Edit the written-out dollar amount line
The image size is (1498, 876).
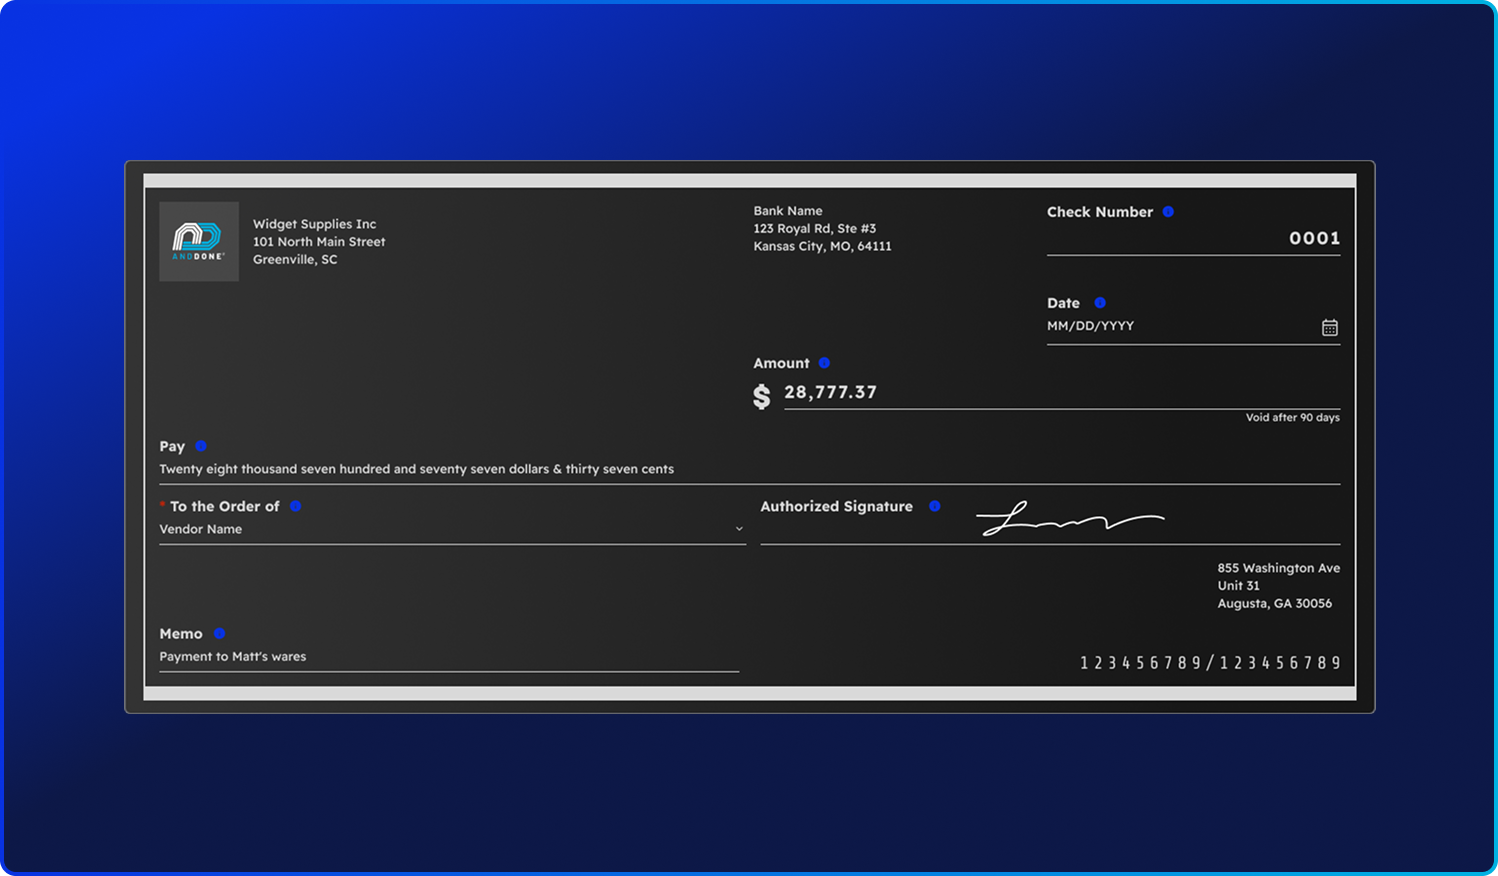pyautogui.click(x=416, y=469)
